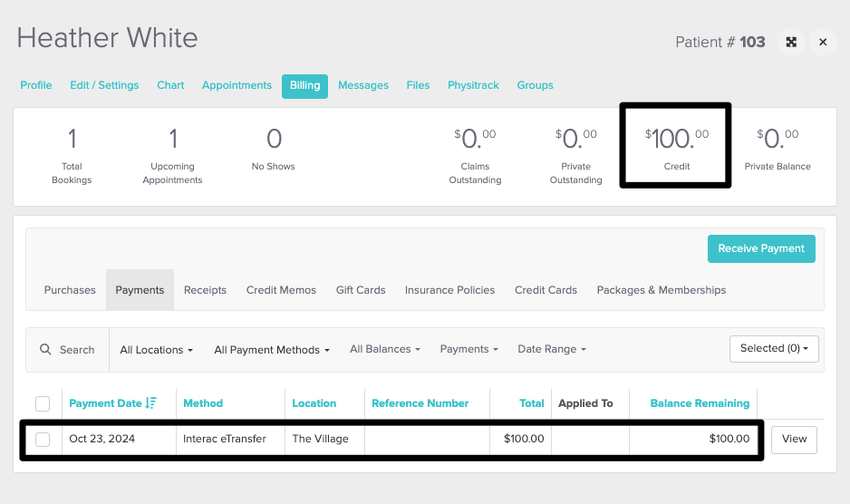
Task: Click the Search payments field
Action: [x=77, y=350]
